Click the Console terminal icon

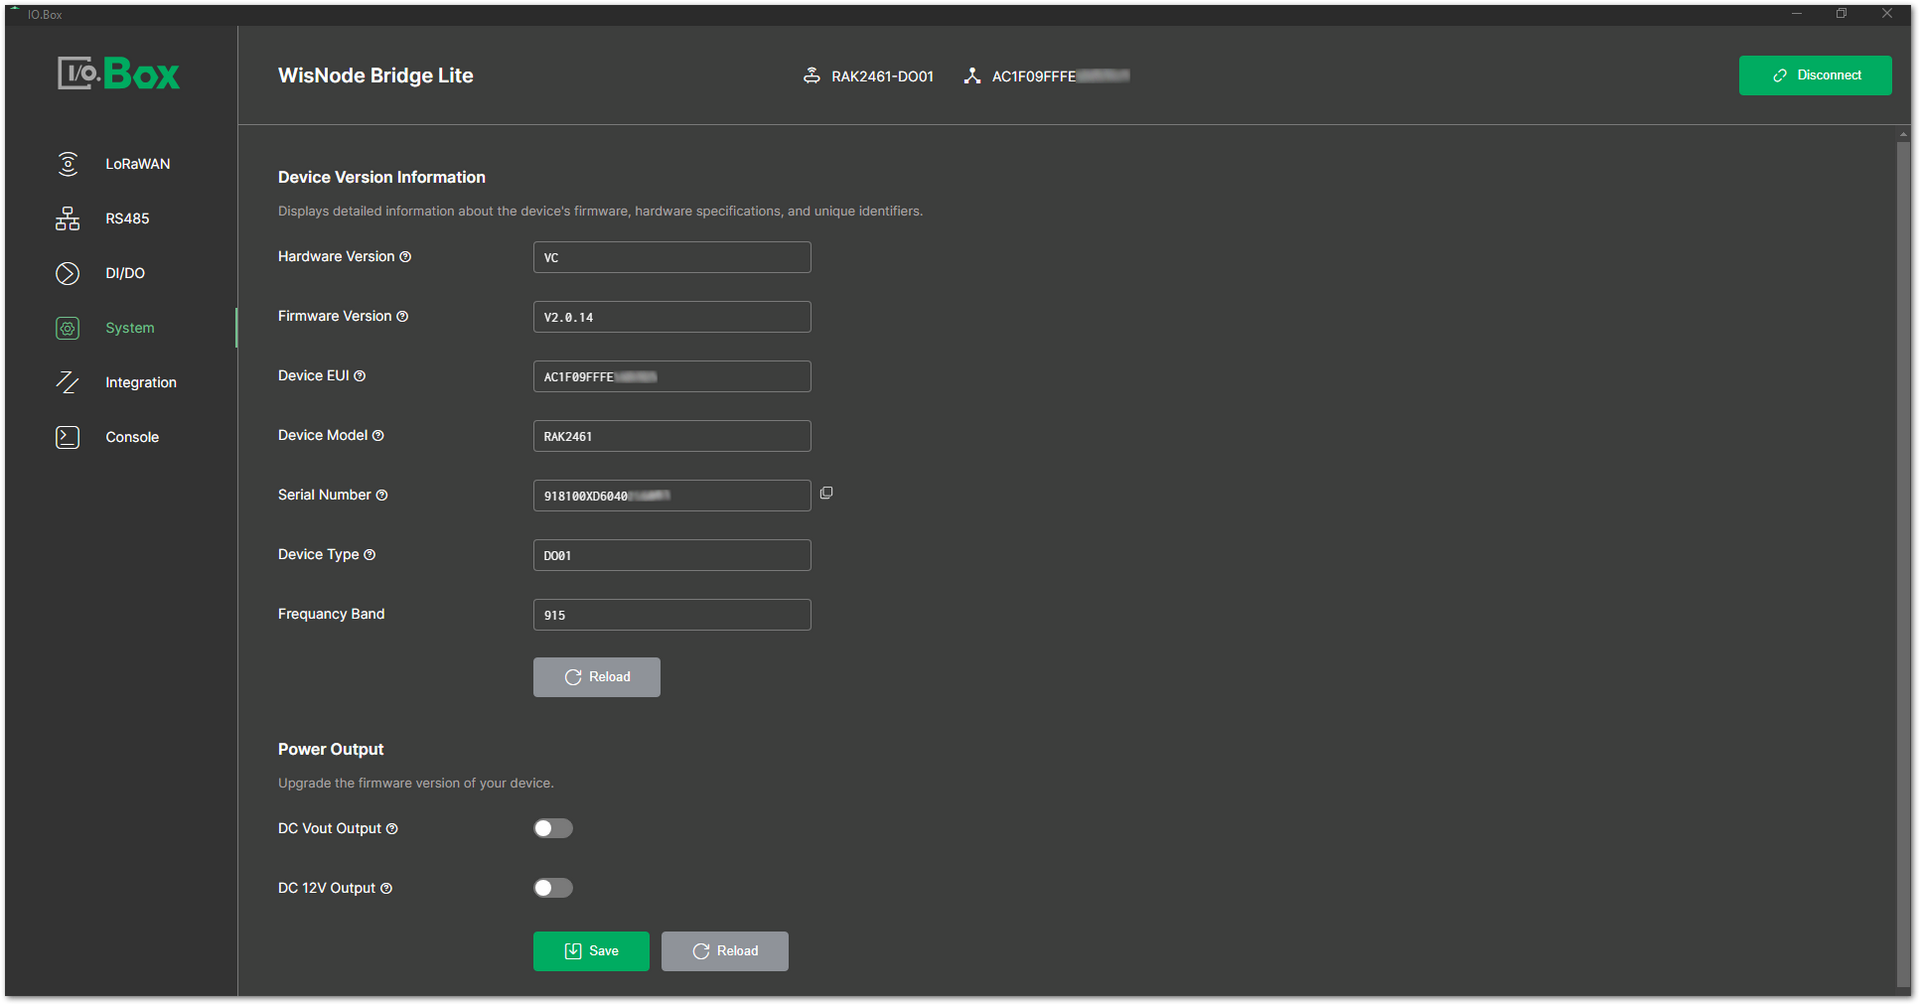pyautogui.click(x=67, y=437)
